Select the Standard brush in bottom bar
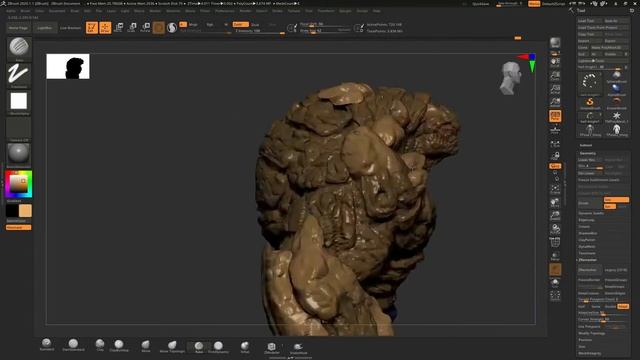The image size is (640, 360). (47, 344)
